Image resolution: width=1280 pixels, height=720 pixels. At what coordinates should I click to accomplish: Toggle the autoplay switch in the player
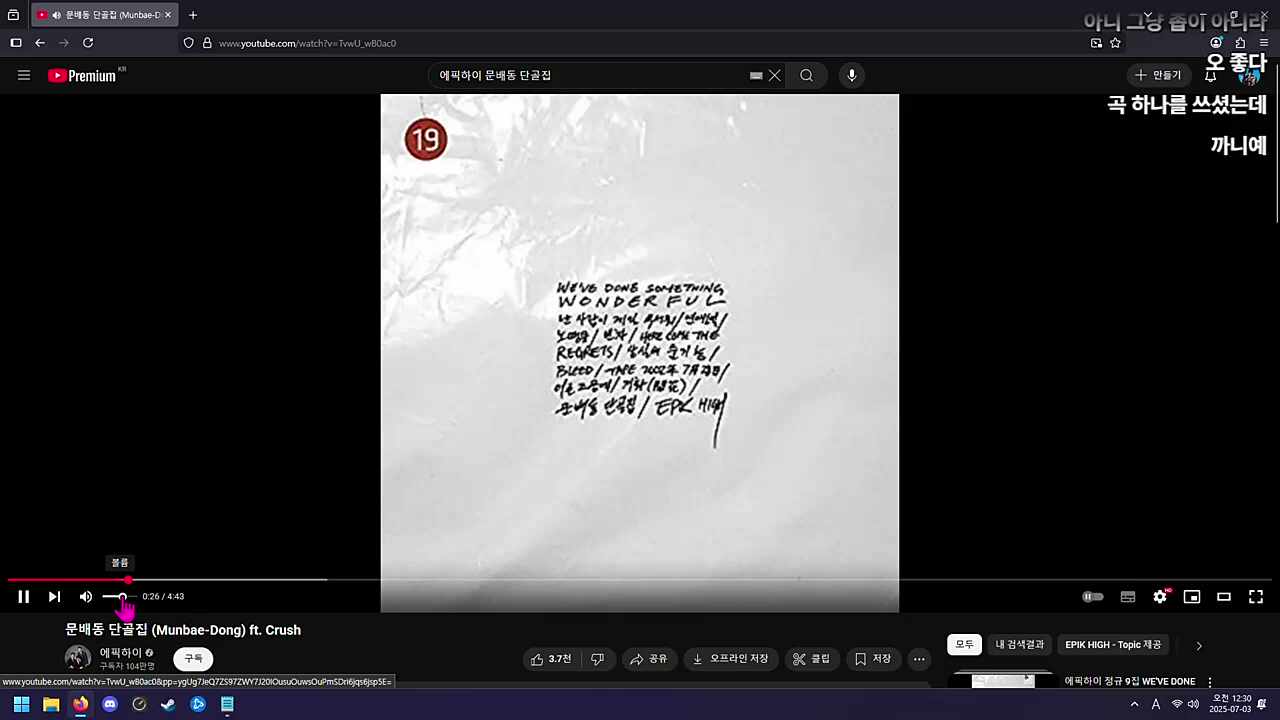pyautogui.click(x=1093, y=597)
